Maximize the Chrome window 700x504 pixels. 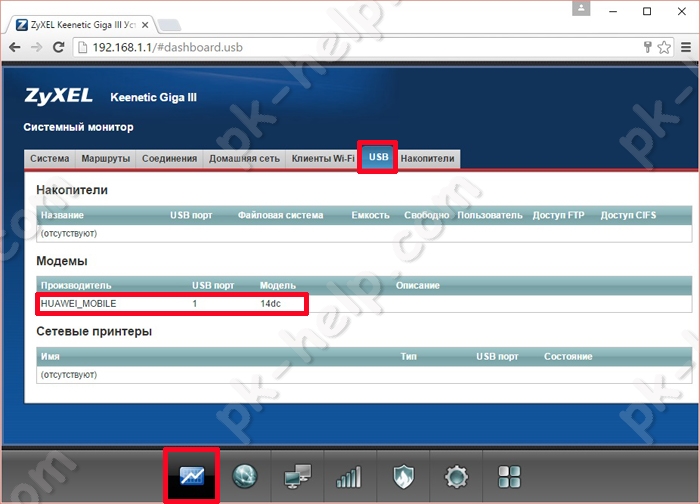pos(647,11)
